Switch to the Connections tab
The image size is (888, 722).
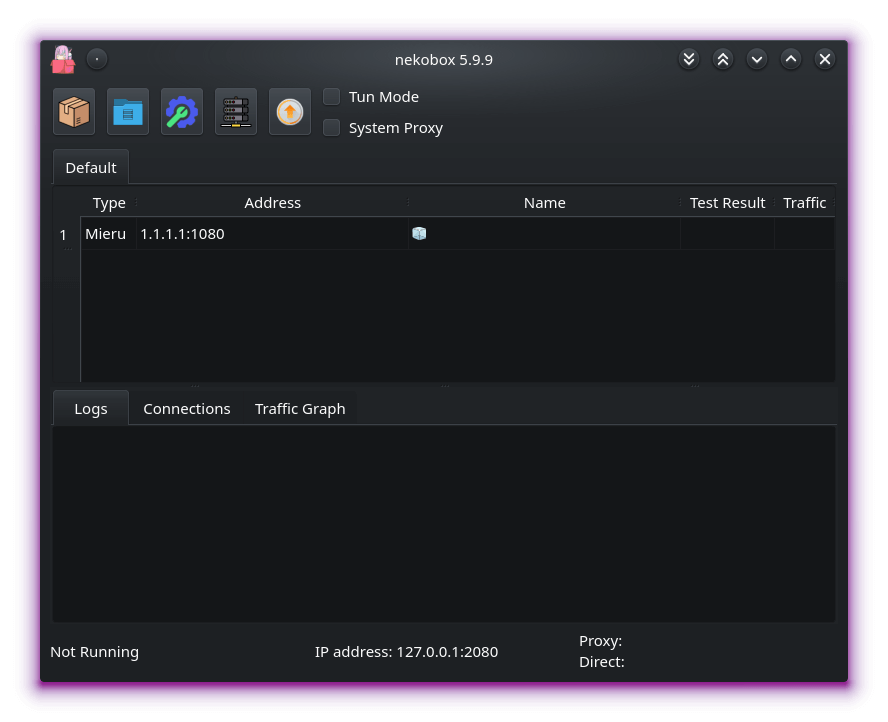click(x=186, y=409)
